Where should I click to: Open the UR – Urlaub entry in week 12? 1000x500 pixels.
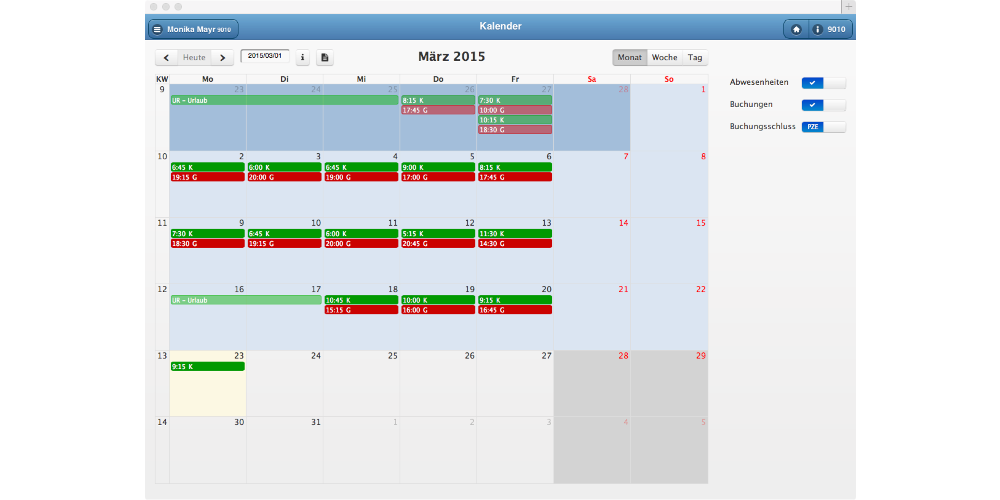pyautogui.click(x=246, y=300)
